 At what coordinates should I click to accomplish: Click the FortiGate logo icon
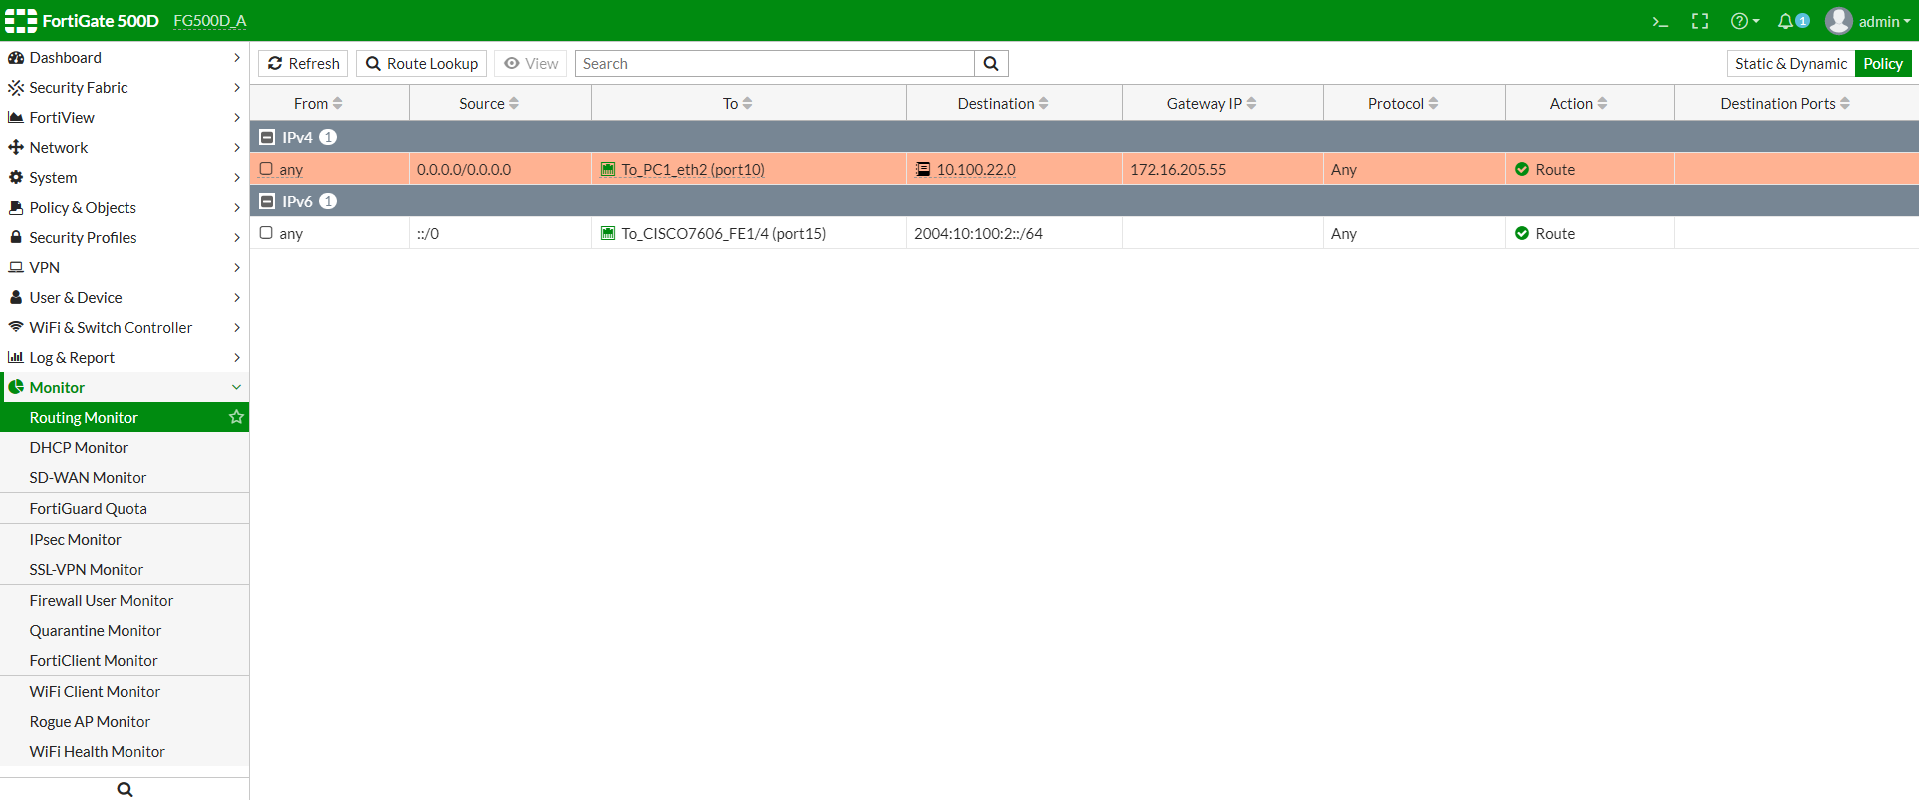[21, 21]
